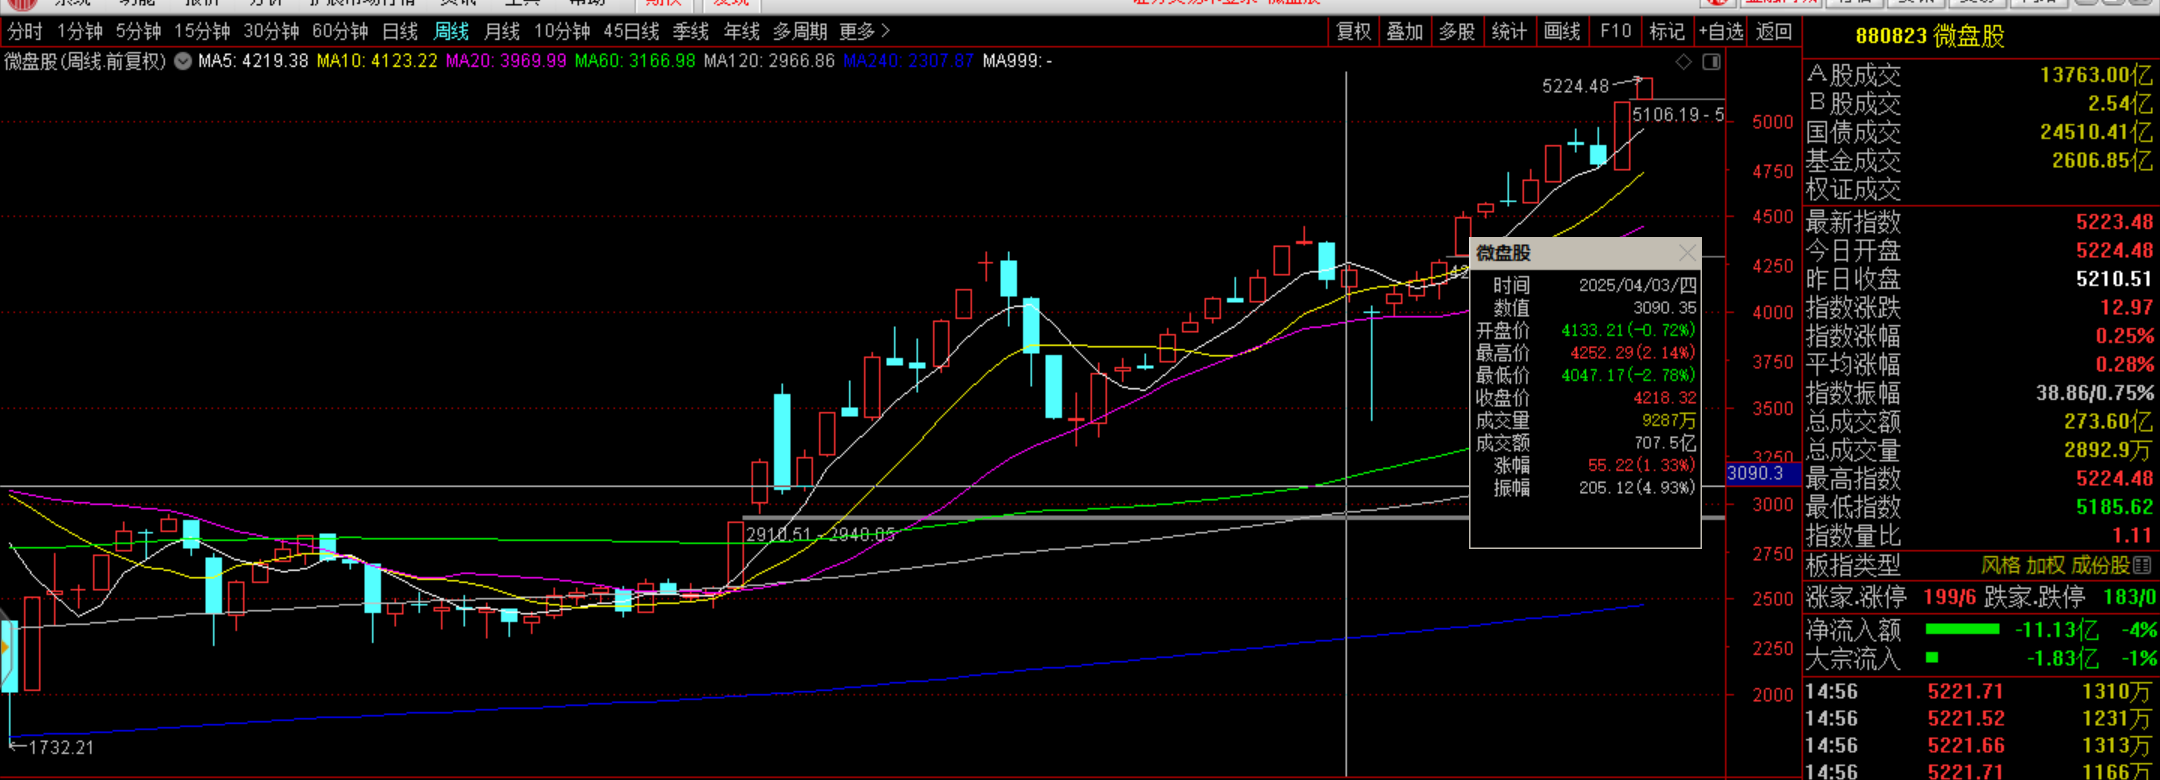The height and width of the screenshot is (780, 2160).
Task: Click the 成份股 constituents link
Action: (x=2101, y=566)
